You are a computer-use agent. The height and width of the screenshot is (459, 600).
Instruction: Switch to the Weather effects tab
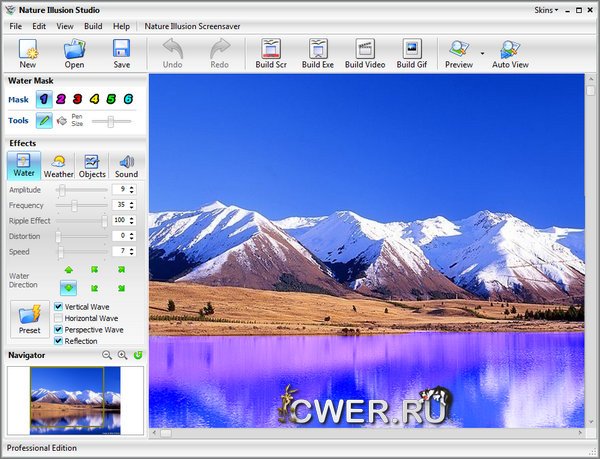point(58,165)
